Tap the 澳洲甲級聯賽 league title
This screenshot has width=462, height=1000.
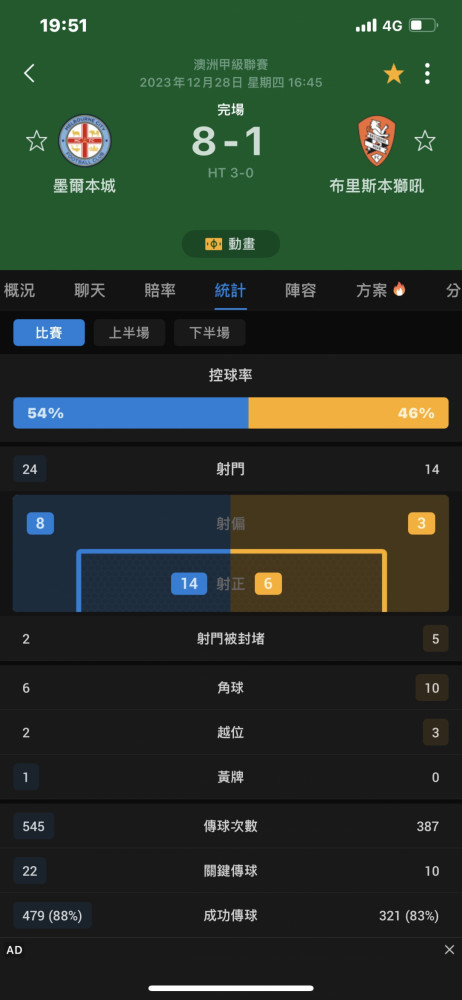(x=231, y=64)
